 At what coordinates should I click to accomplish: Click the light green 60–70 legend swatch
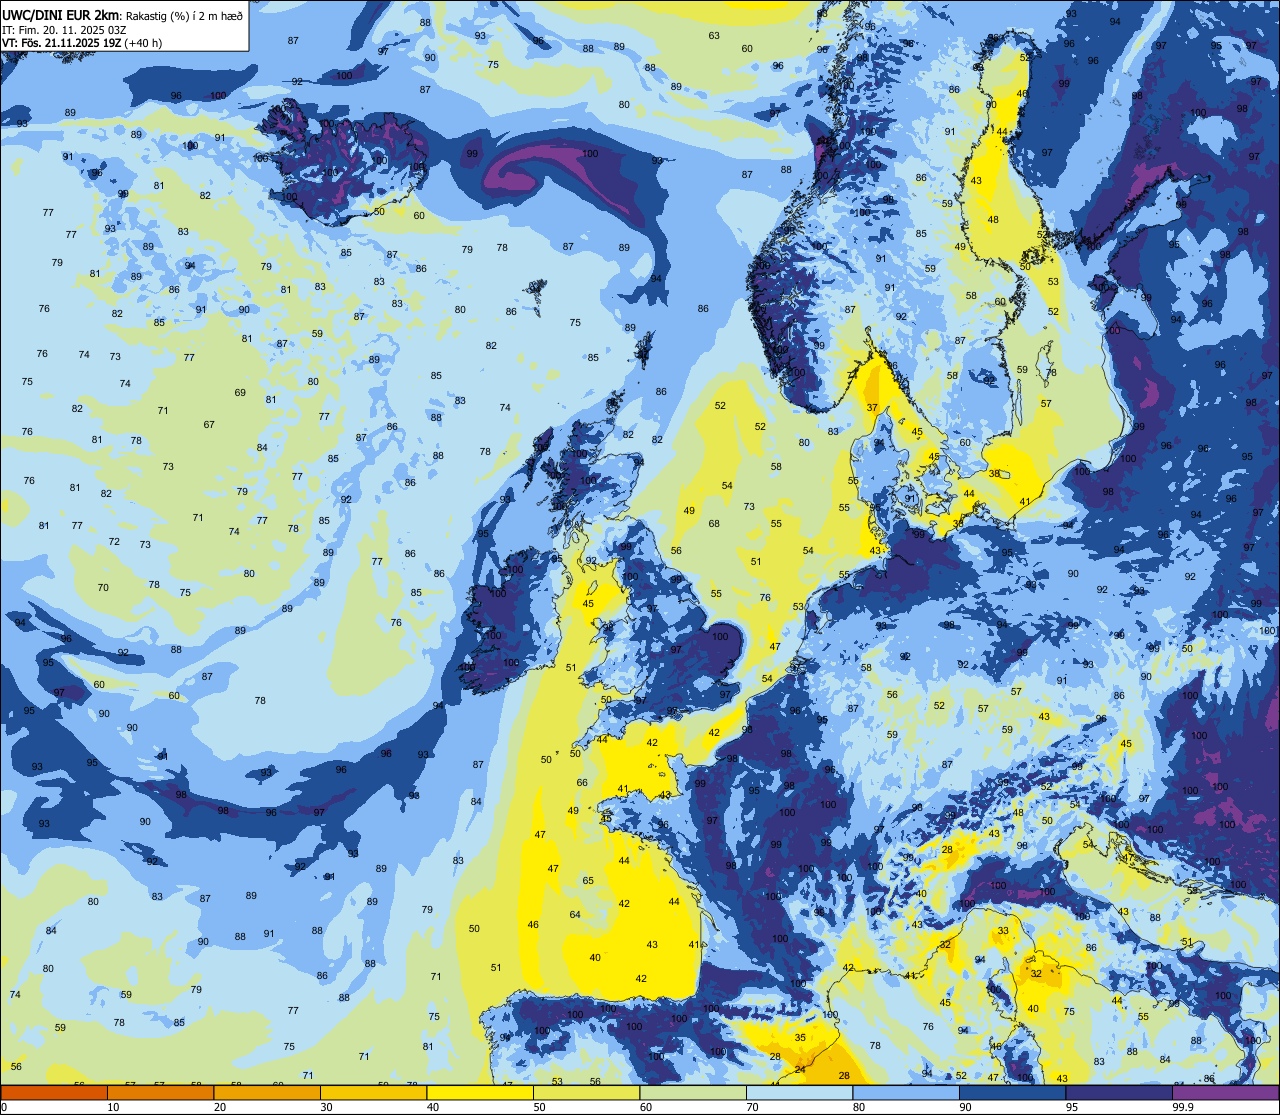point(693,1093)
